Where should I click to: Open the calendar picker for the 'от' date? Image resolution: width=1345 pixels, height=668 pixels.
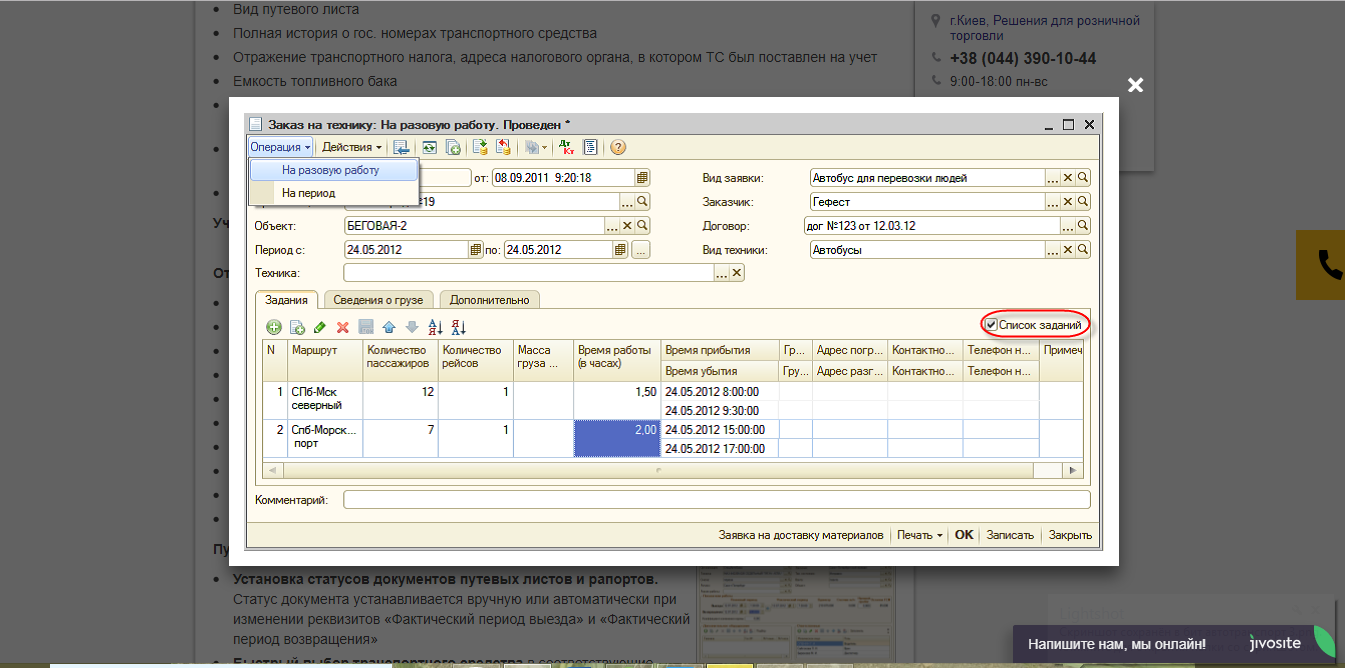tap(642, 178)
